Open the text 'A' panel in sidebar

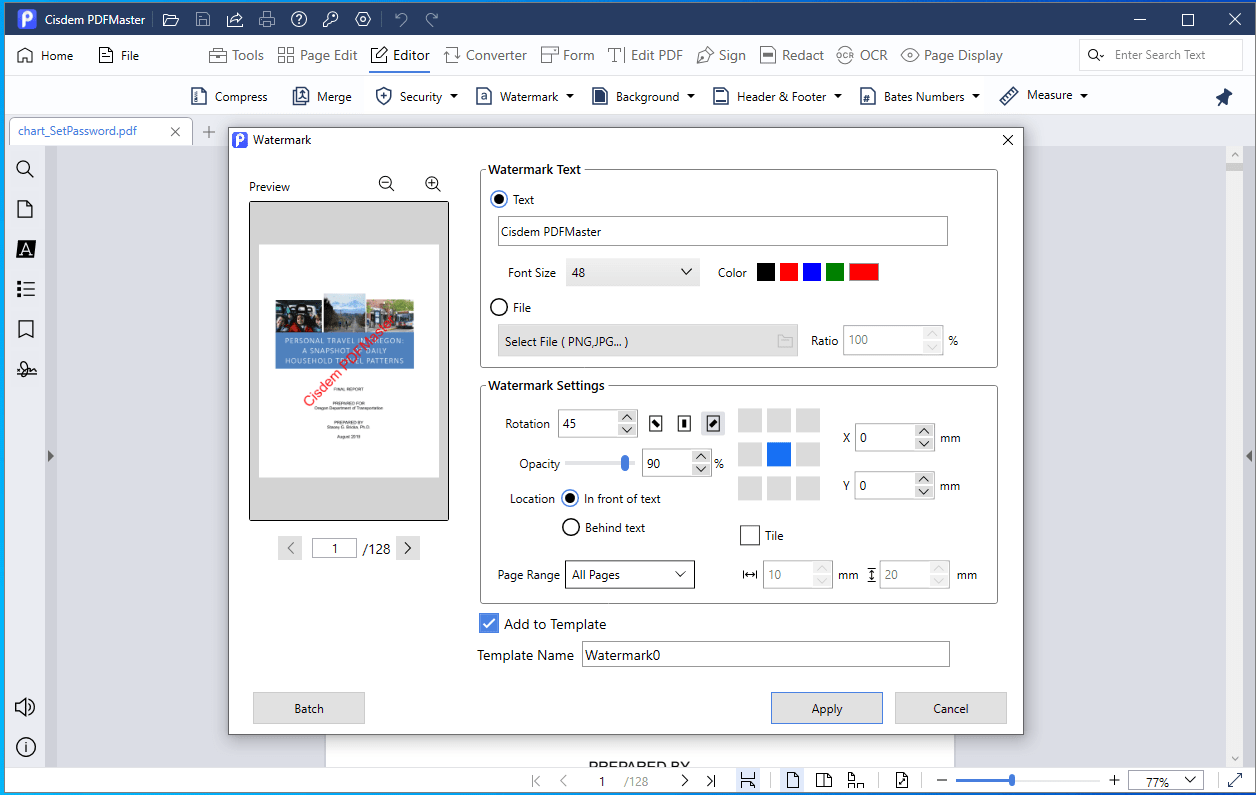click(26, 249)
